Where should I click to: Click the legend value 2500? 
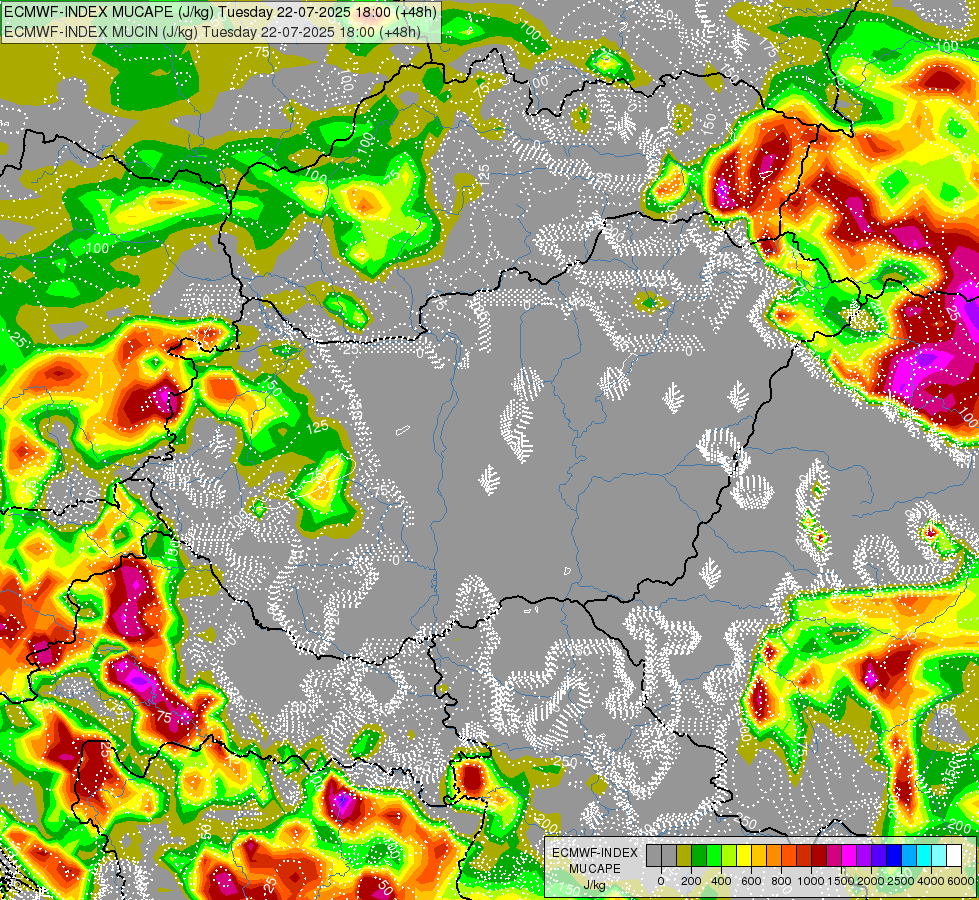click(902, 881)
